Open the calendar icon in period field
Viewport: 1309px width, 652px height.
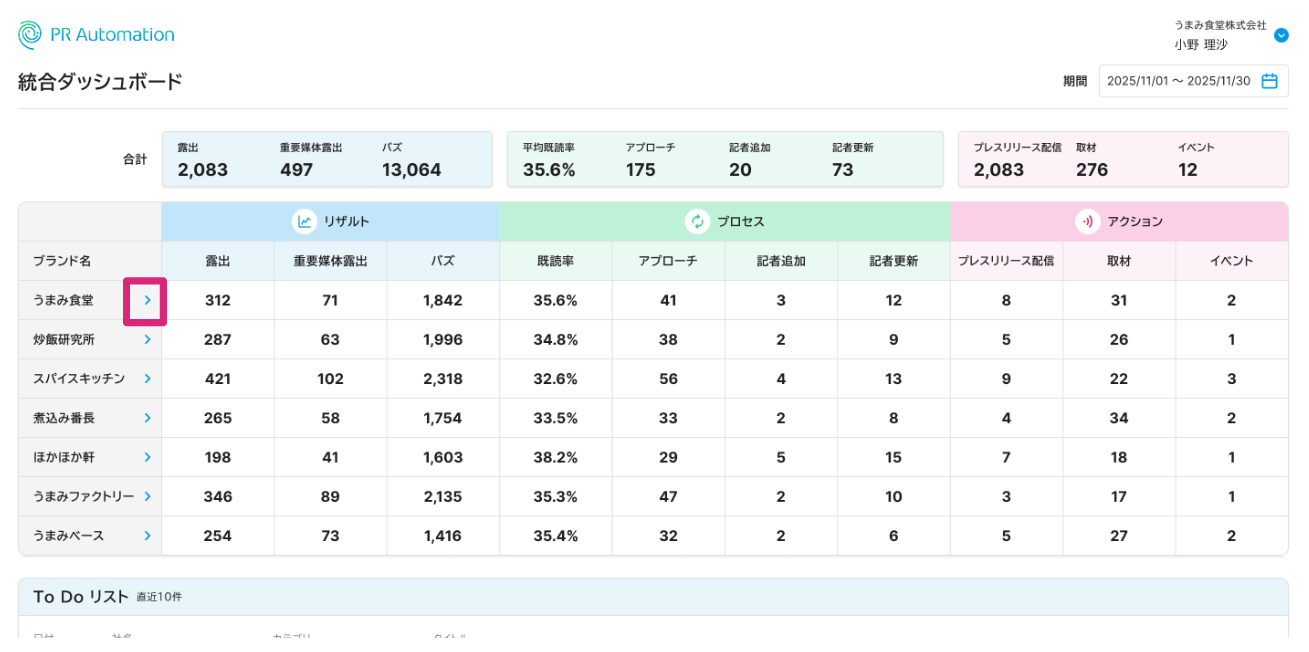coord(1269,81)
